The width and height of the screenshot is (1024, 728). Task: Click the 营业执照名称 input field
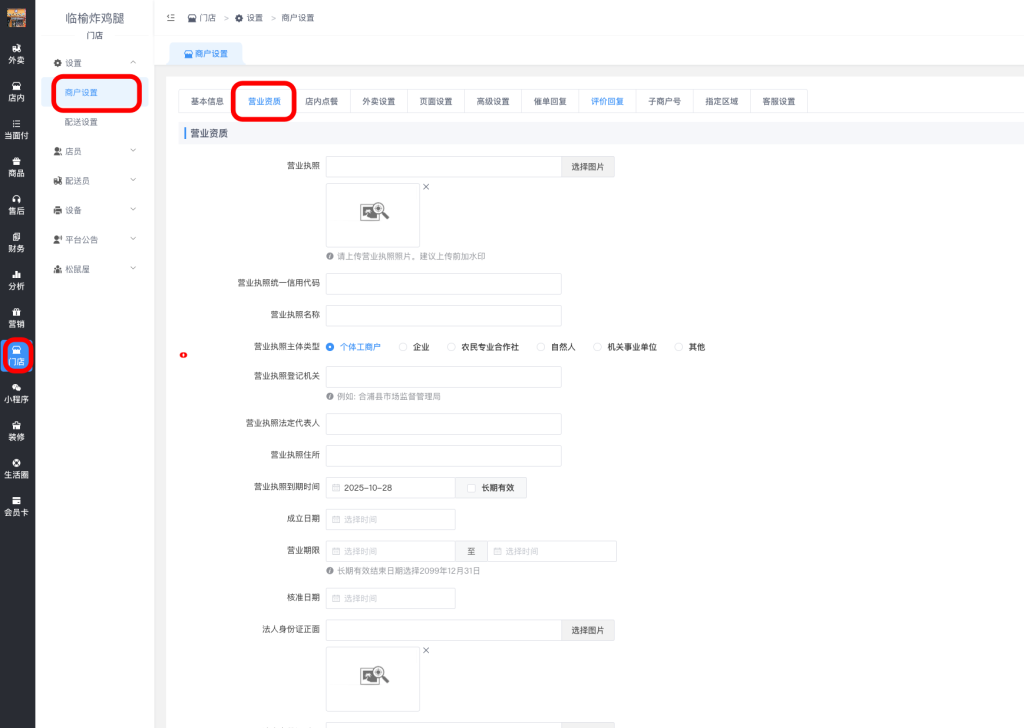pyautogui.click(x=443, y=315)
